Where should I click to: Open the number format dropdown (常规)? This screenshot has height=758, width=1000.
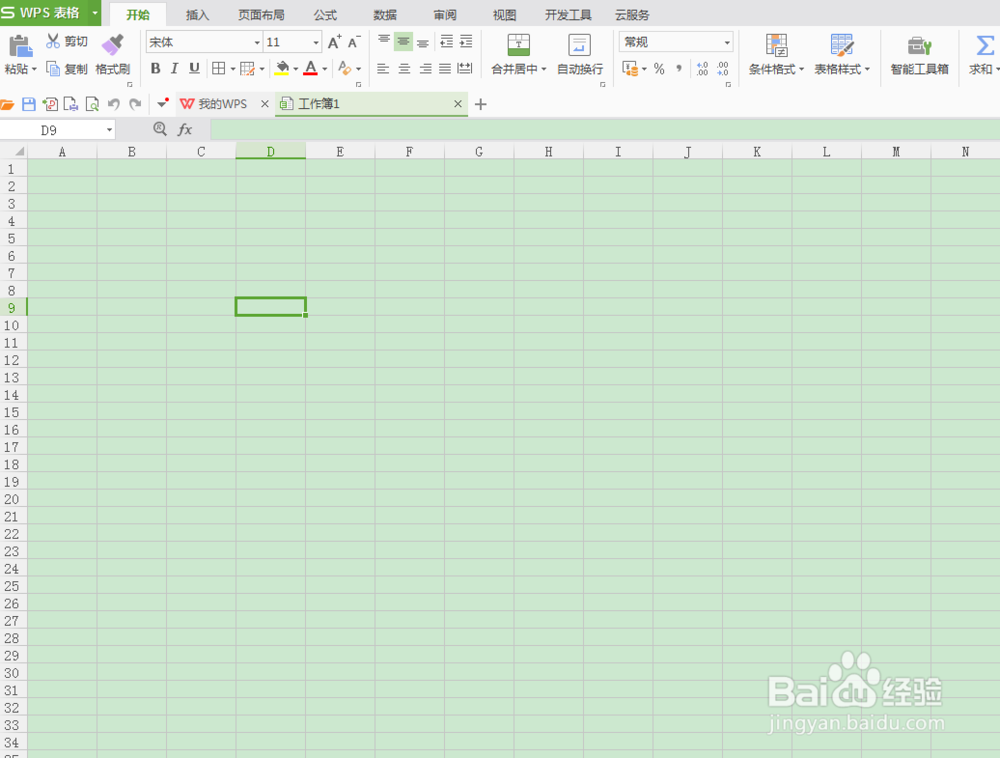[726, 43]
